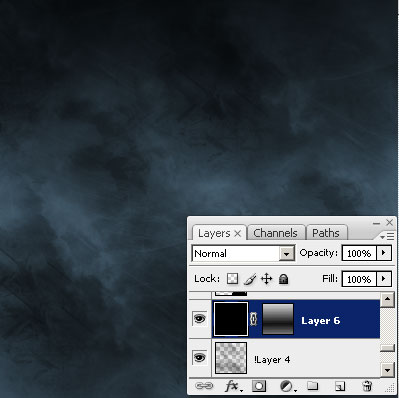Viewport: 399px width, 398px height.
Task: Hide !Layer 4 visibility eye
Action: 200,358
